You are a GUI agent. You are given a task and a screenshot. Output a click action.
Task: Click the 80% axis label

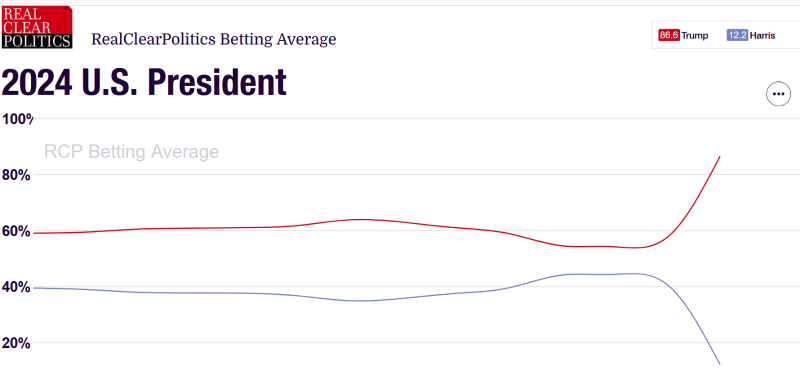coord(16,175)
